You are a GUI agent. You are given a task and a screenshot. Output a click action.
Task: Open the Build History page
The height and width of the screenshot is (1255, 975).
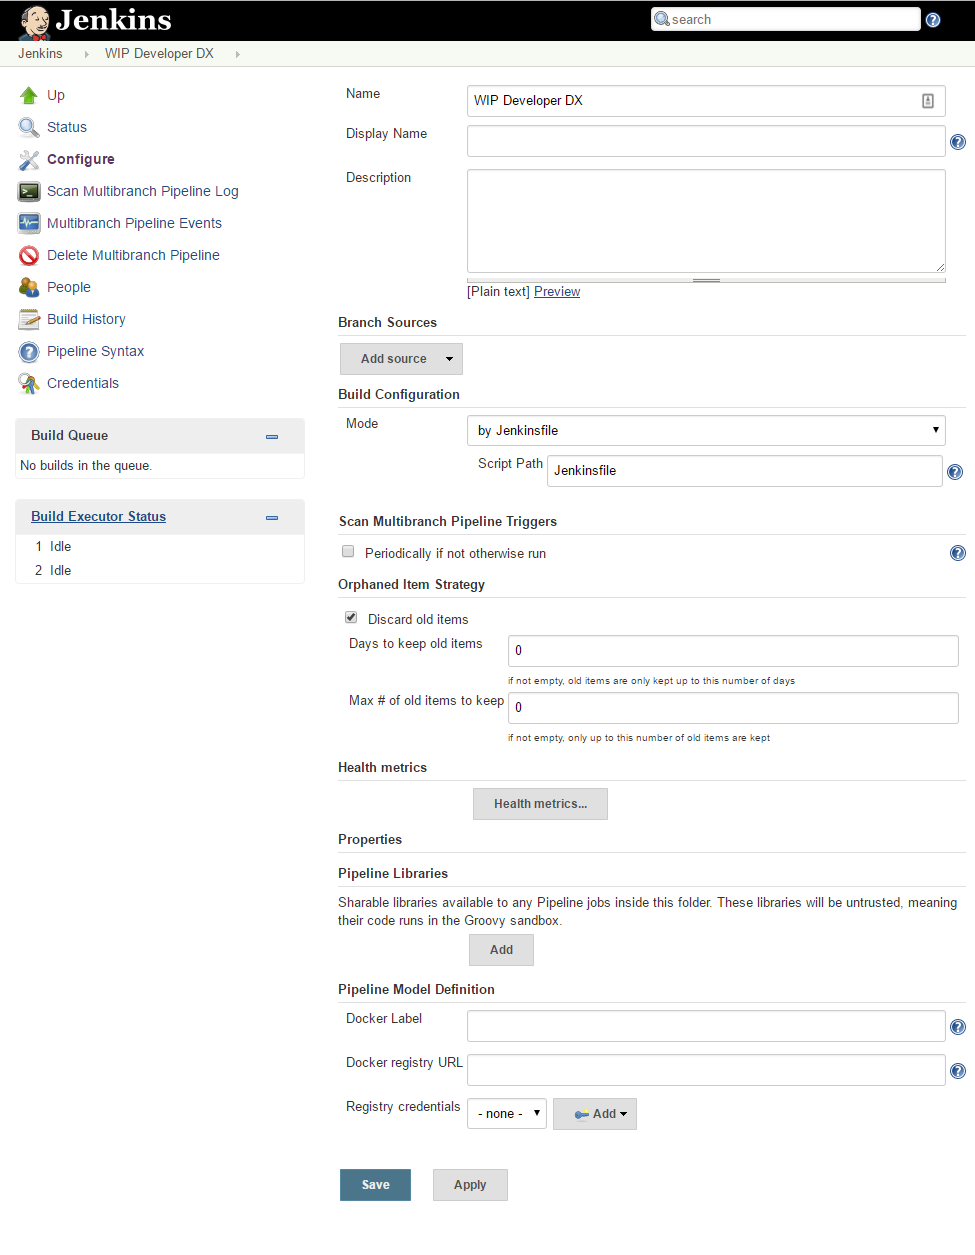[x=86, y=319]
